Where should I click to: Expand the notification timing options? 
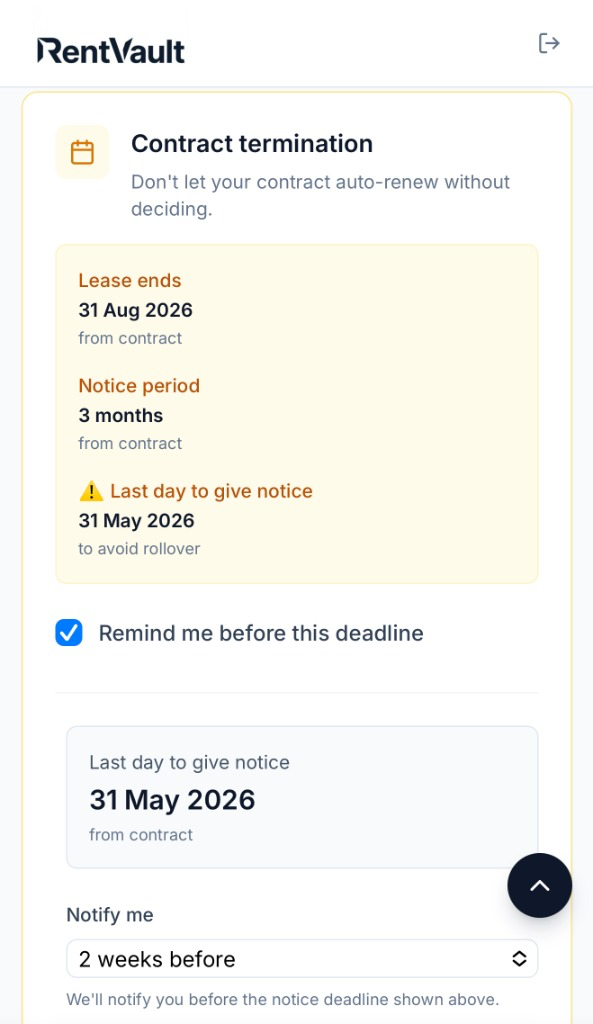pos(302,958)
